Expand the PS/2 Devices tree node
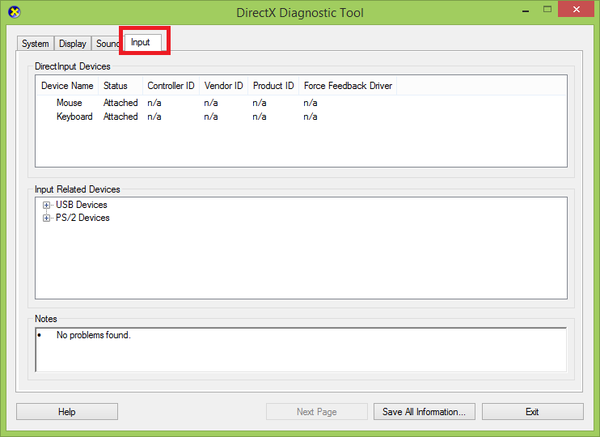Image resolution: width=600 pixels, height=437 pixels. [46, 218]
